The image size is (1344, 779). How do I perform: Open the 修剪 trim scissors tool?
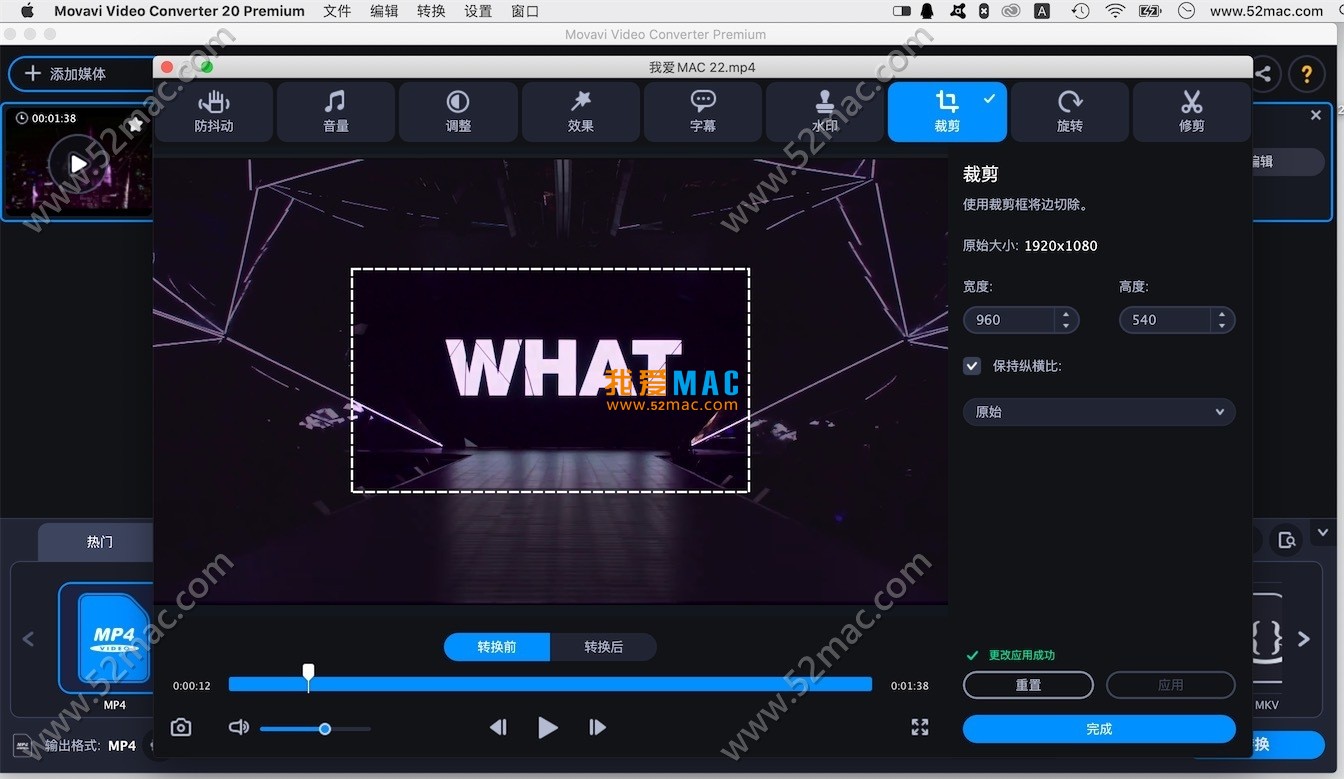[x=1191, y=111]
